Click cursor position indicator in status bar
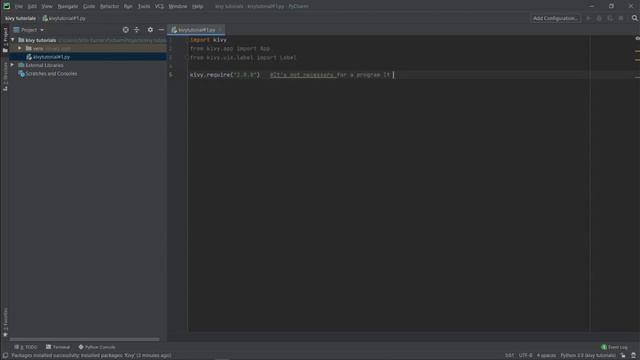This screenshot has height=360, width=640. point(509,356)
